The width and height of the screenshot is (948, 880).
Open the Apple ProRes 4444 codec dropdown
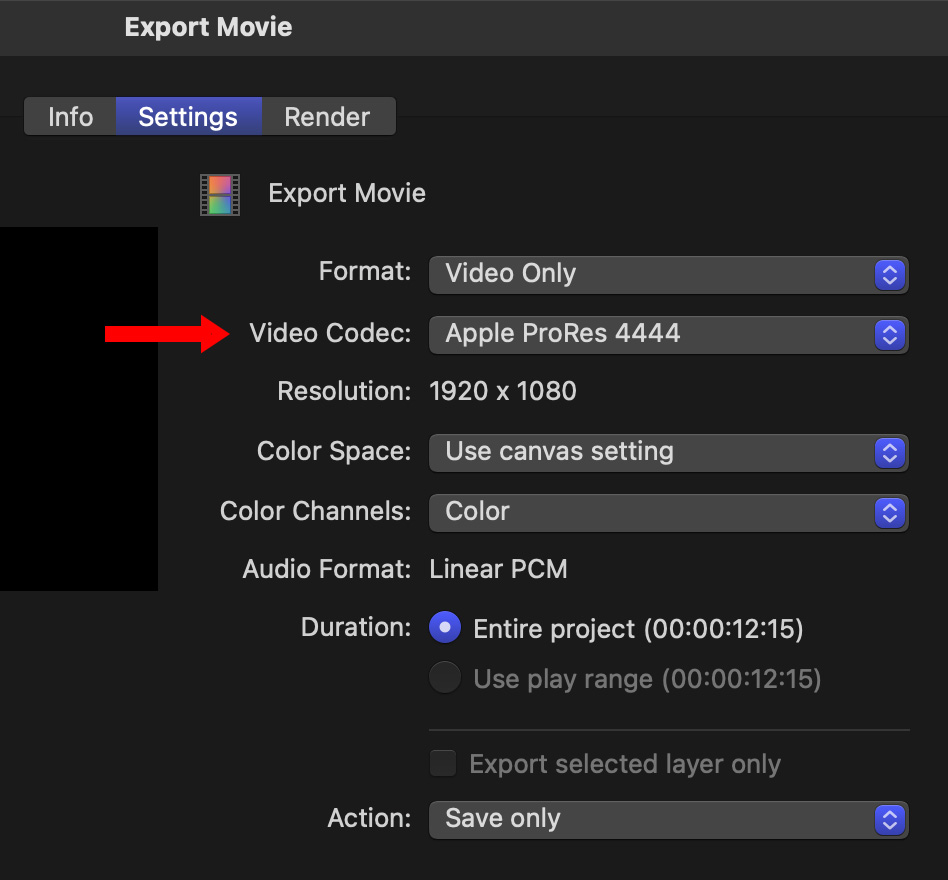click(x=667, y=334)
